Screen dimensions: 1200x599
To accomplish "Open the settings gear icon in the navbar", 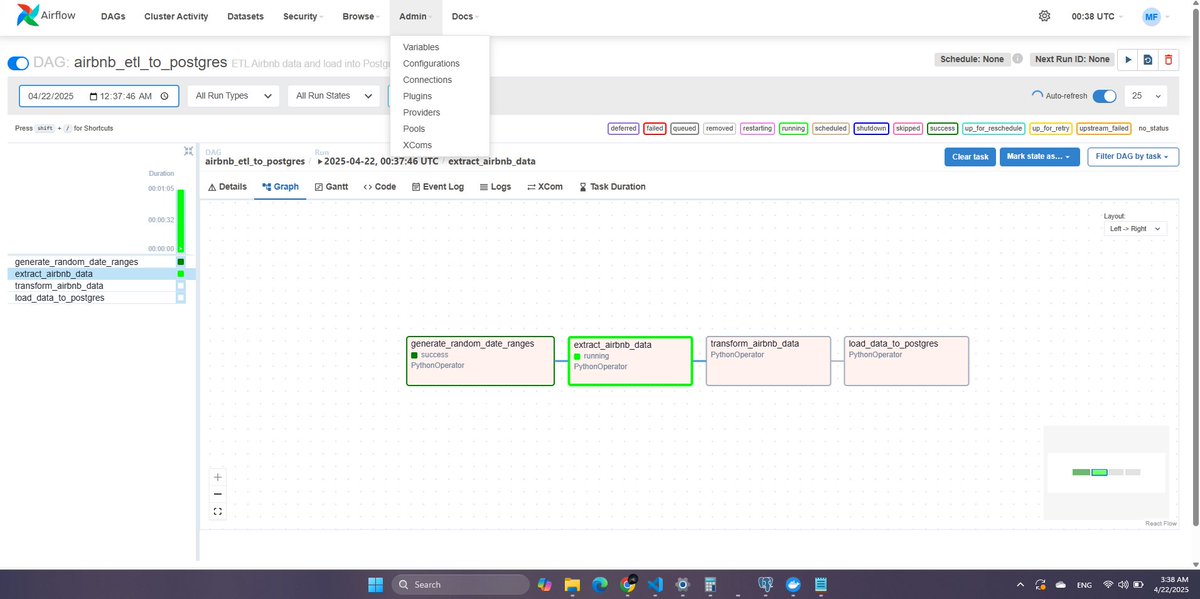I will [1044, 16].
